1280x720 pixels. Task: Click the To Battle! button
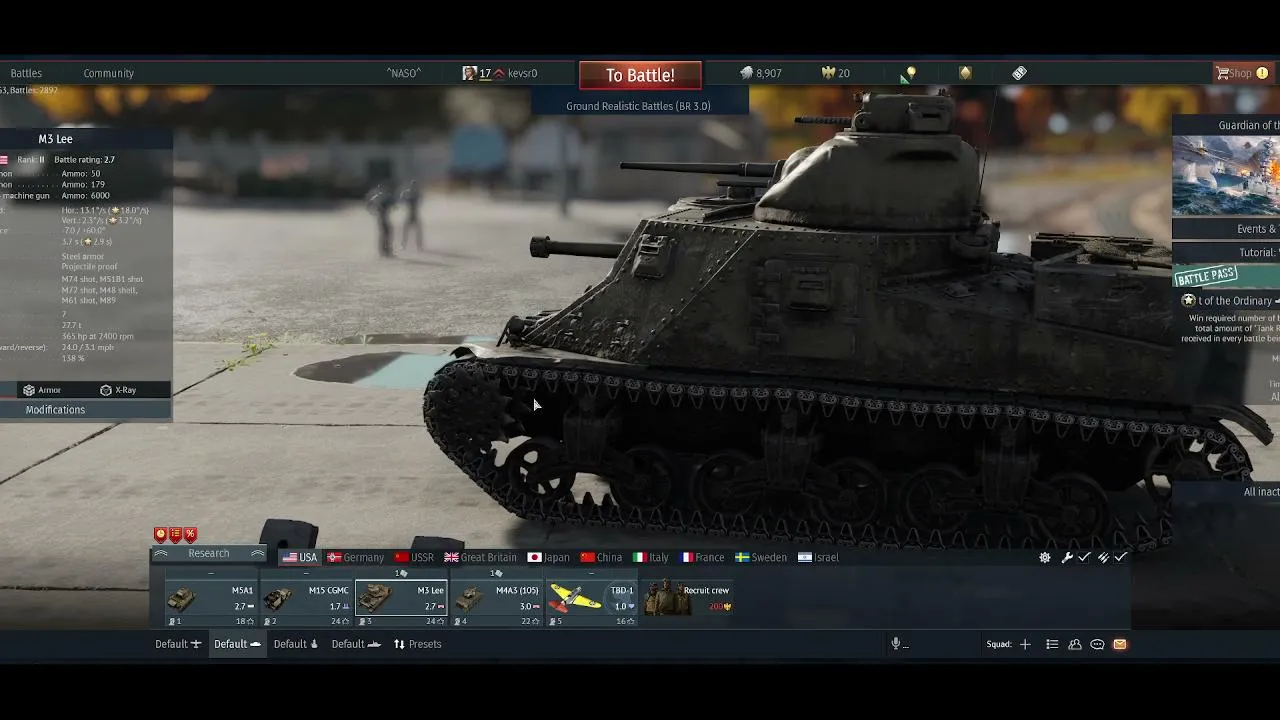[x=640, y=75]
